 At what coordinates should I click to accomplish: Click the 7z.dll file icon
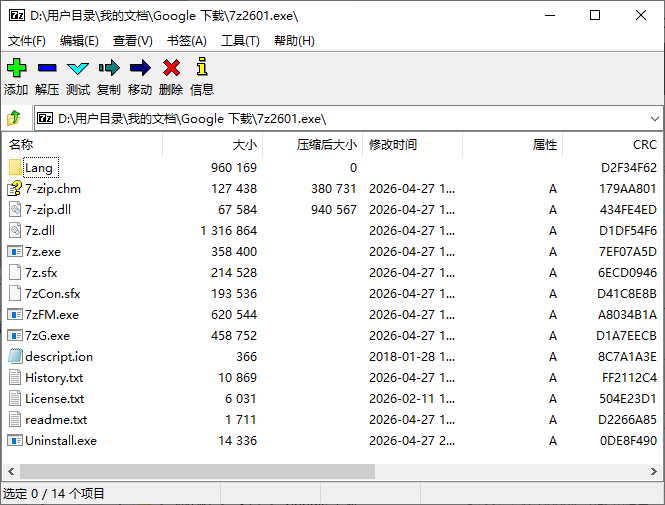pos(15,230)
